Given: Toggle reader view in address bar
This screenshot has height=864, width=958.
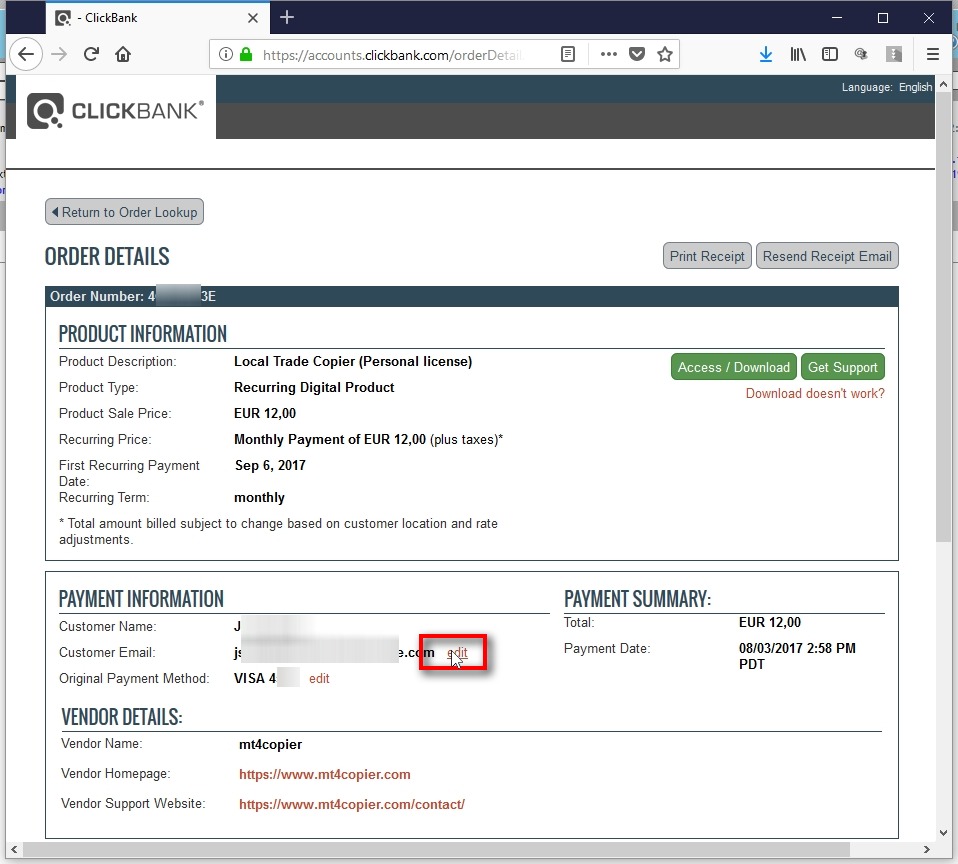Looking at the screenshot, I should coord(568,54).
